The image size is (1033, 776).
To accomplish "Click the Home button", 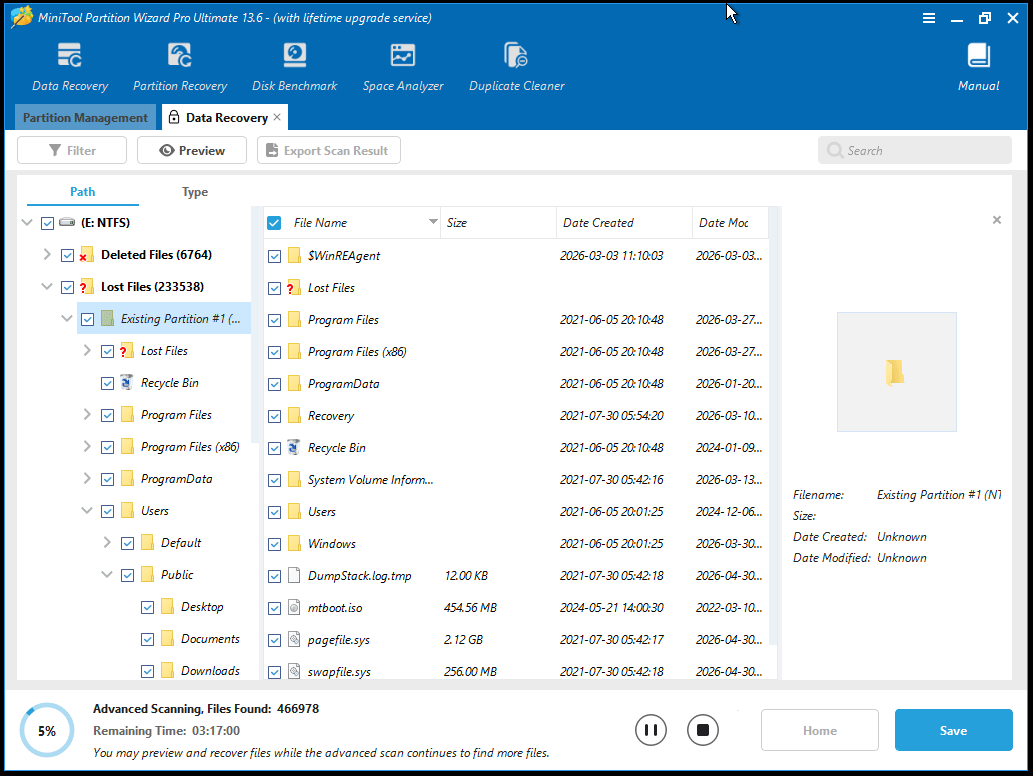I will point(820,730).
